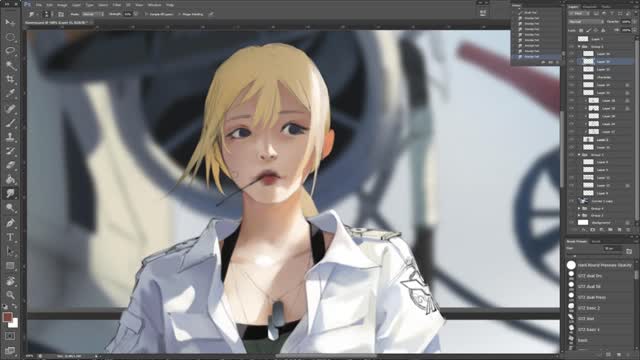Select the Smudge tool
Viewport: 640px width, 360px height.
10,193
